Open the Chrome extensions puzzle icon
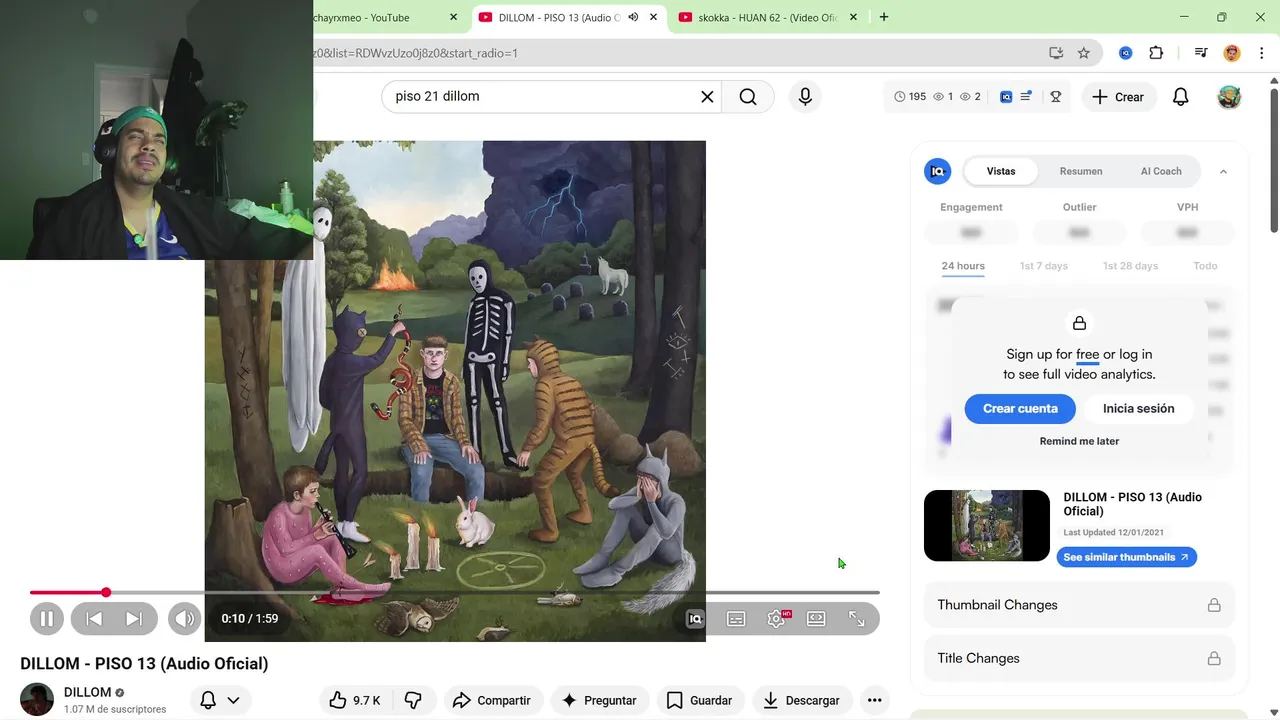 coord(1156,53)
